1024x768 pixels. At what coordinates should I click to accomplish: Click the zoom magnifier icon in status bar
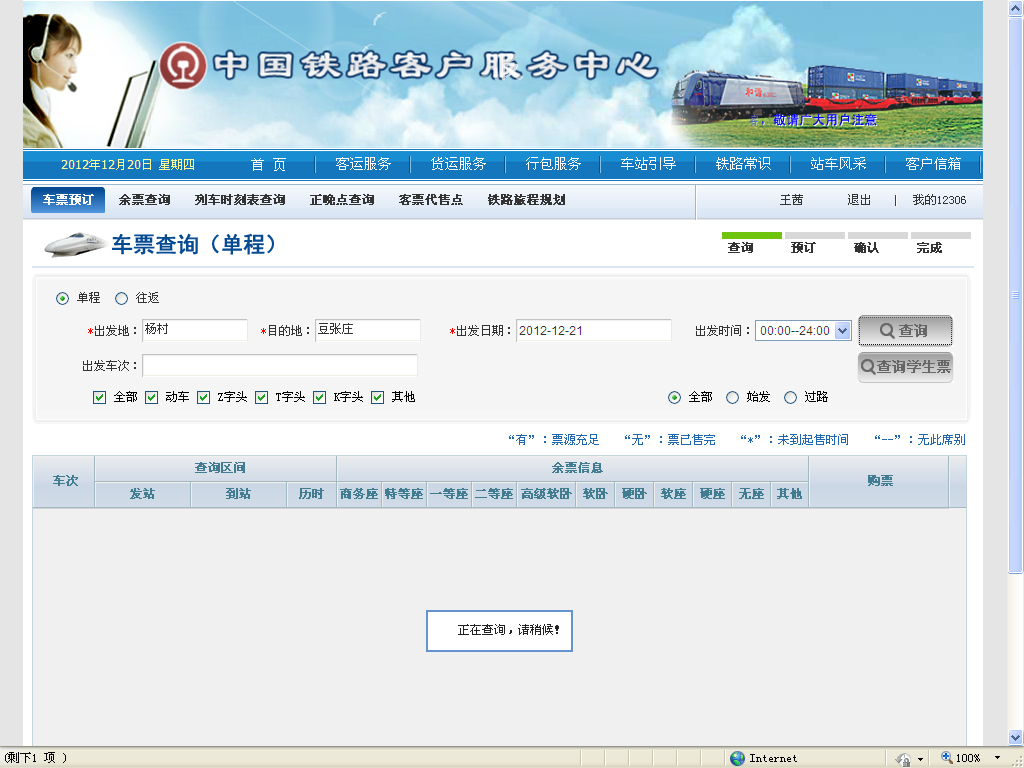pyautogui.click(x=946, y=758)
